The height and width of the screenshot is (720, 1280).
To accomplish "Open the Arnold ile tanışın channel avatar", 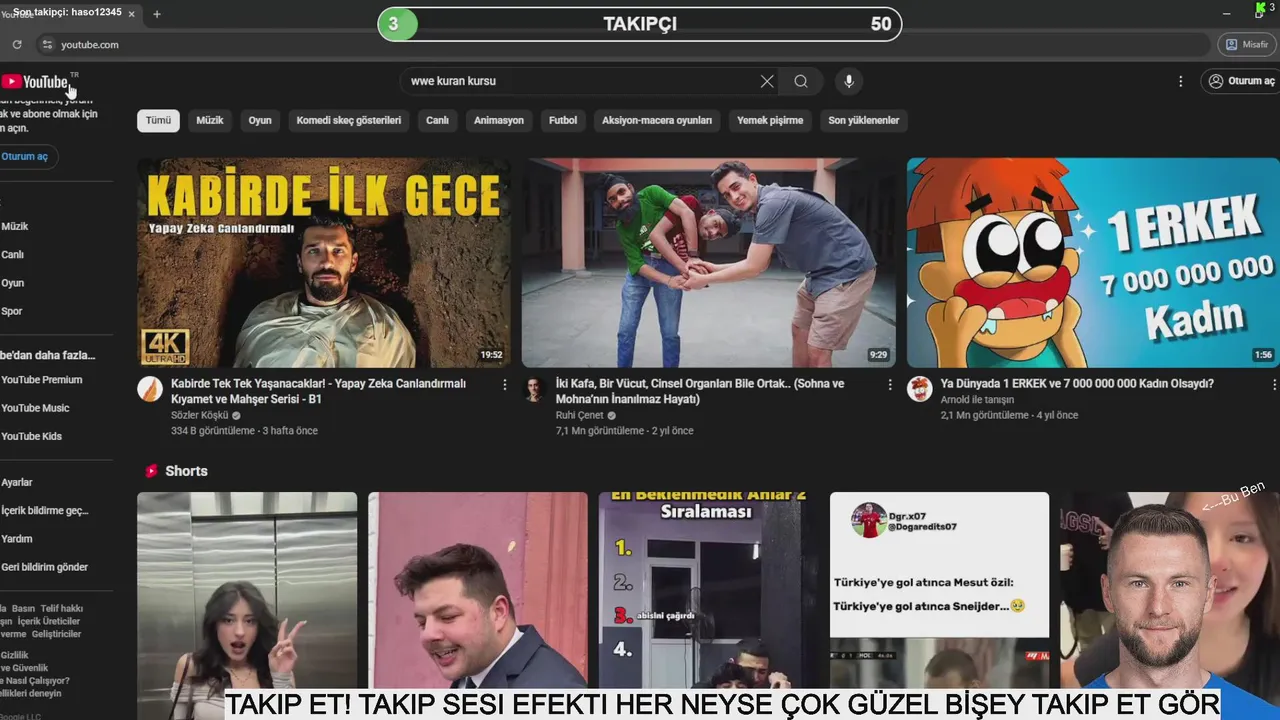I will coord(920,389).
